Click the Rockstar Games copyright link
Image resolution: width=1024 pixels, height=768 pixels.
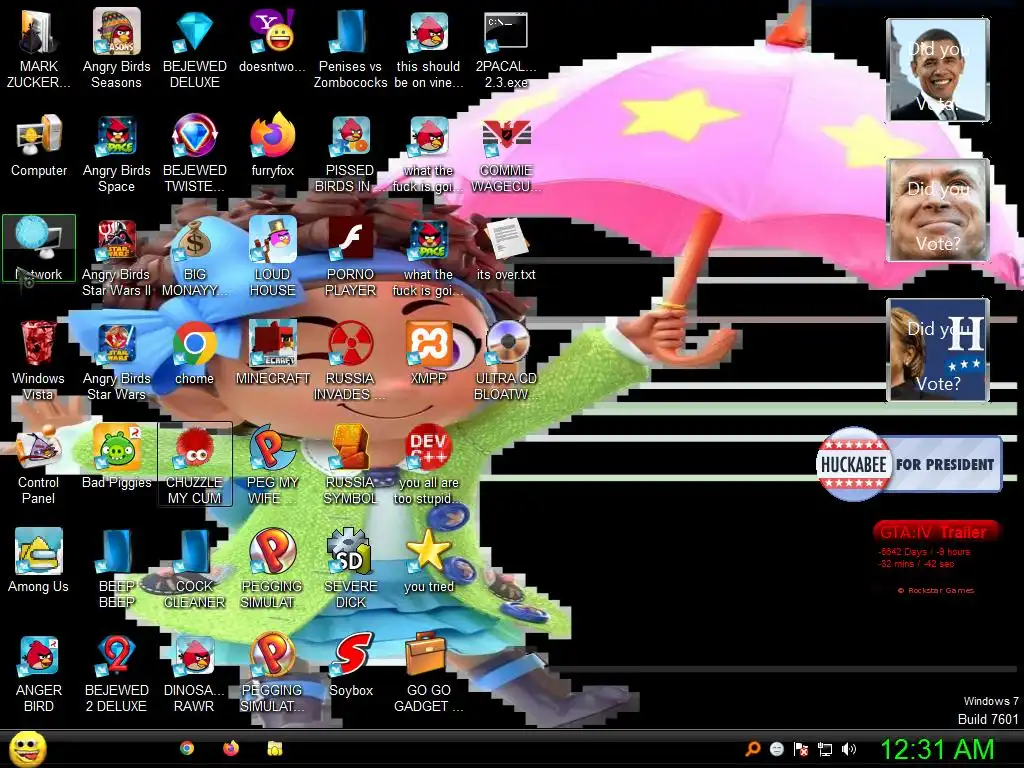pos(936,590)
